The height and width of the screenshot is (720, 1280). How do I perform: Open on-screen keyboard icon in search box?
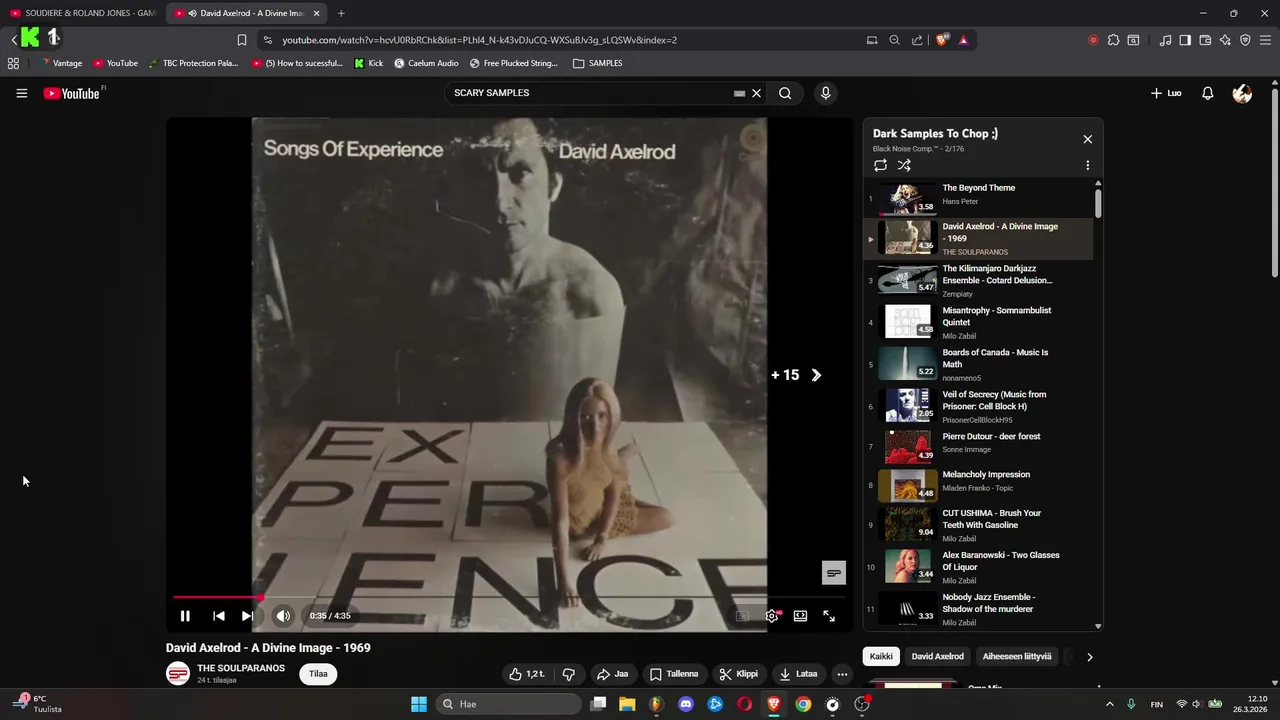click(x=739, y=93)
